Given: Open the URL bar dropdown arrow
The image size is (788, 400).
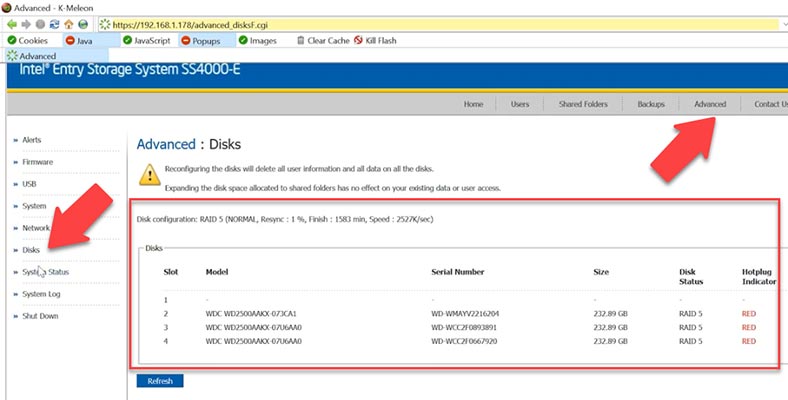Looking at the screenshot, I should click(784, 24).
